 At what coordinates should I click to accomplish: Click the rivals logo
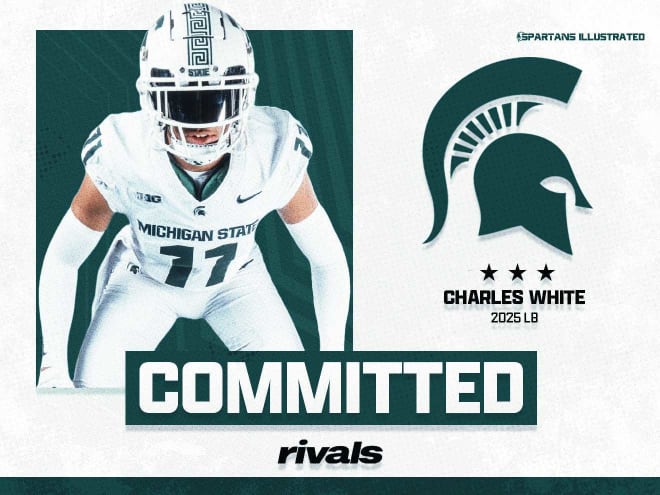pos(330,452)
